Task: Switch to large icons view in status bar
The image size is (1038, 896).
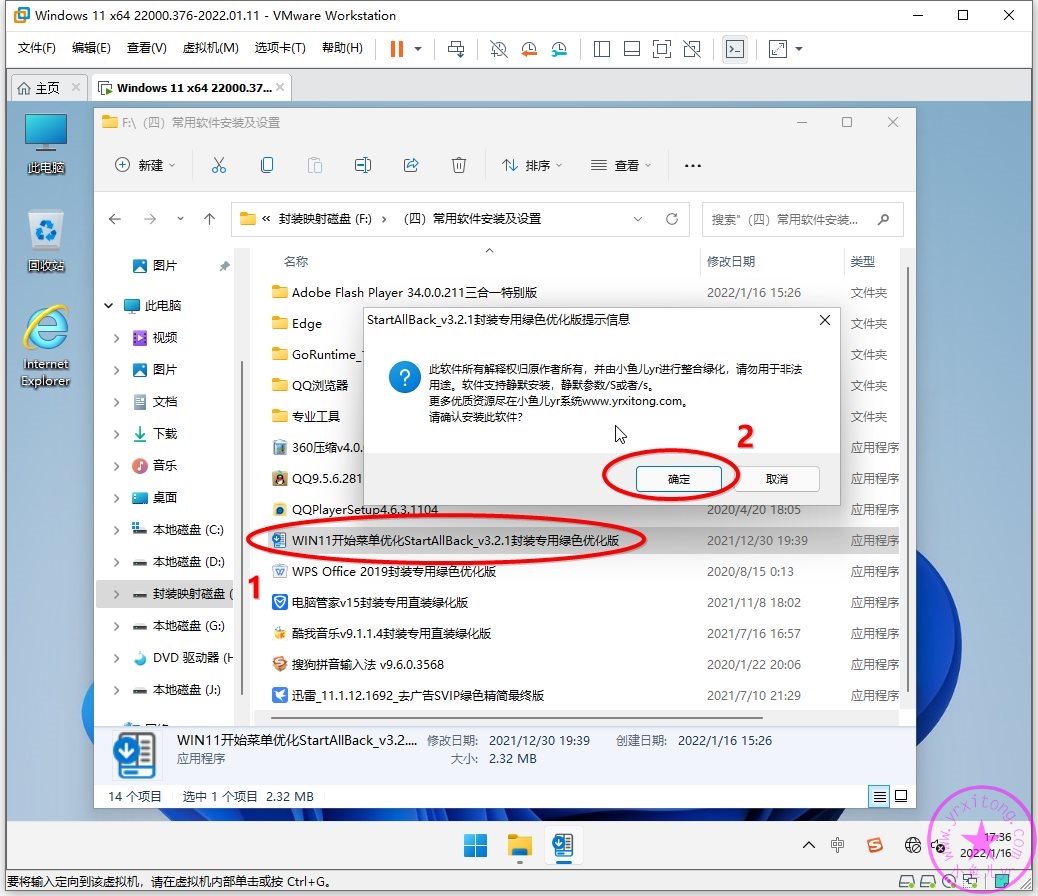Action: [901, 797]
